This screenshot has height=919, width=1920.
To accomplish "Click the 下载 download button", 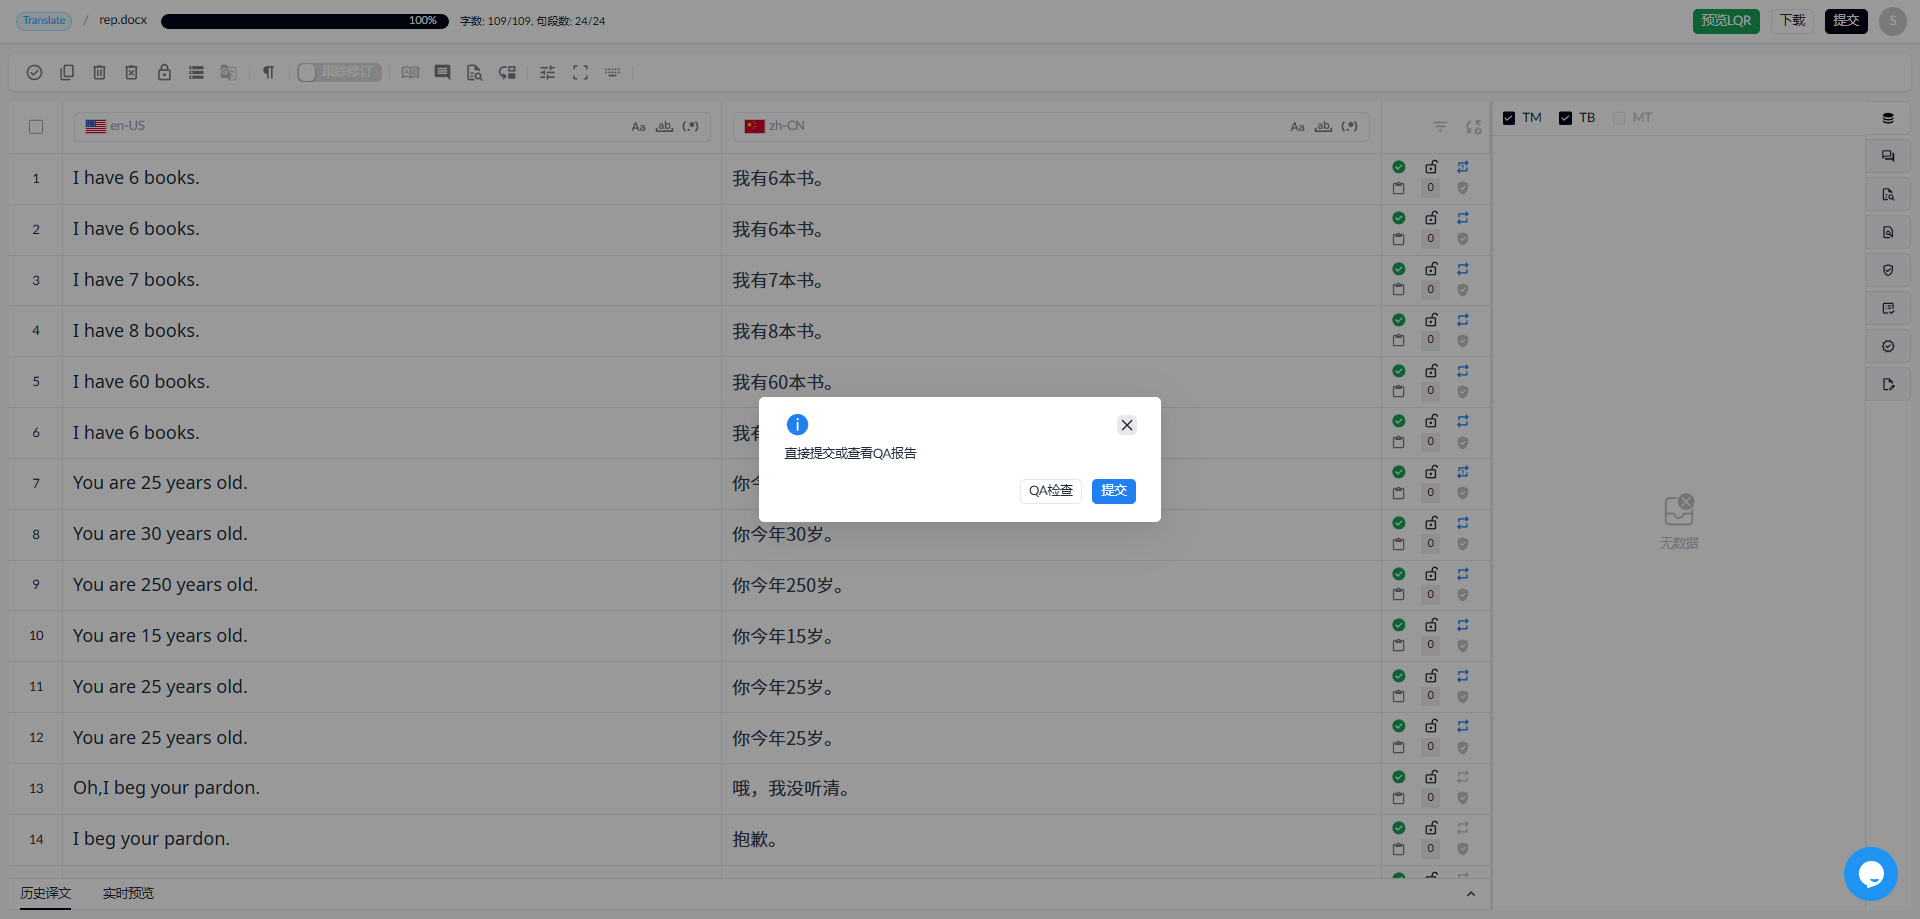I will coord(1792,21).
